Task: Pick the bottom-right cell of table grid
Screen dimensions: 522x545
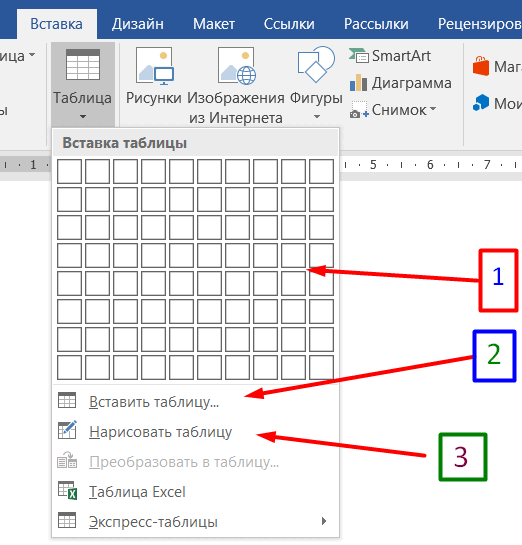Action: 321,367
